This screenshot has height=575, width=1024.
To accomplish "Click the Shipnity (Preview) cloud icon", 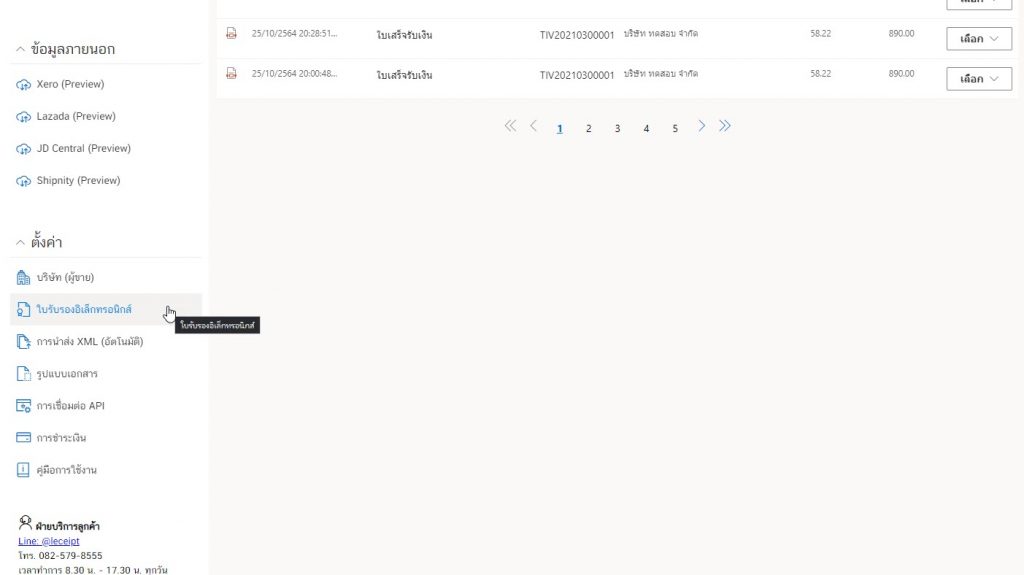I will coord(24,181).
